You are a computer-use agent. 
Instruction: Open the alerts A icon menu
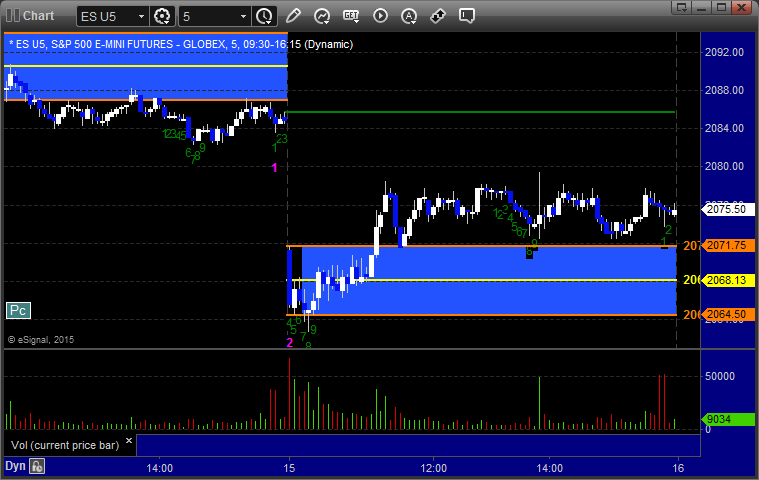[409, 16]
